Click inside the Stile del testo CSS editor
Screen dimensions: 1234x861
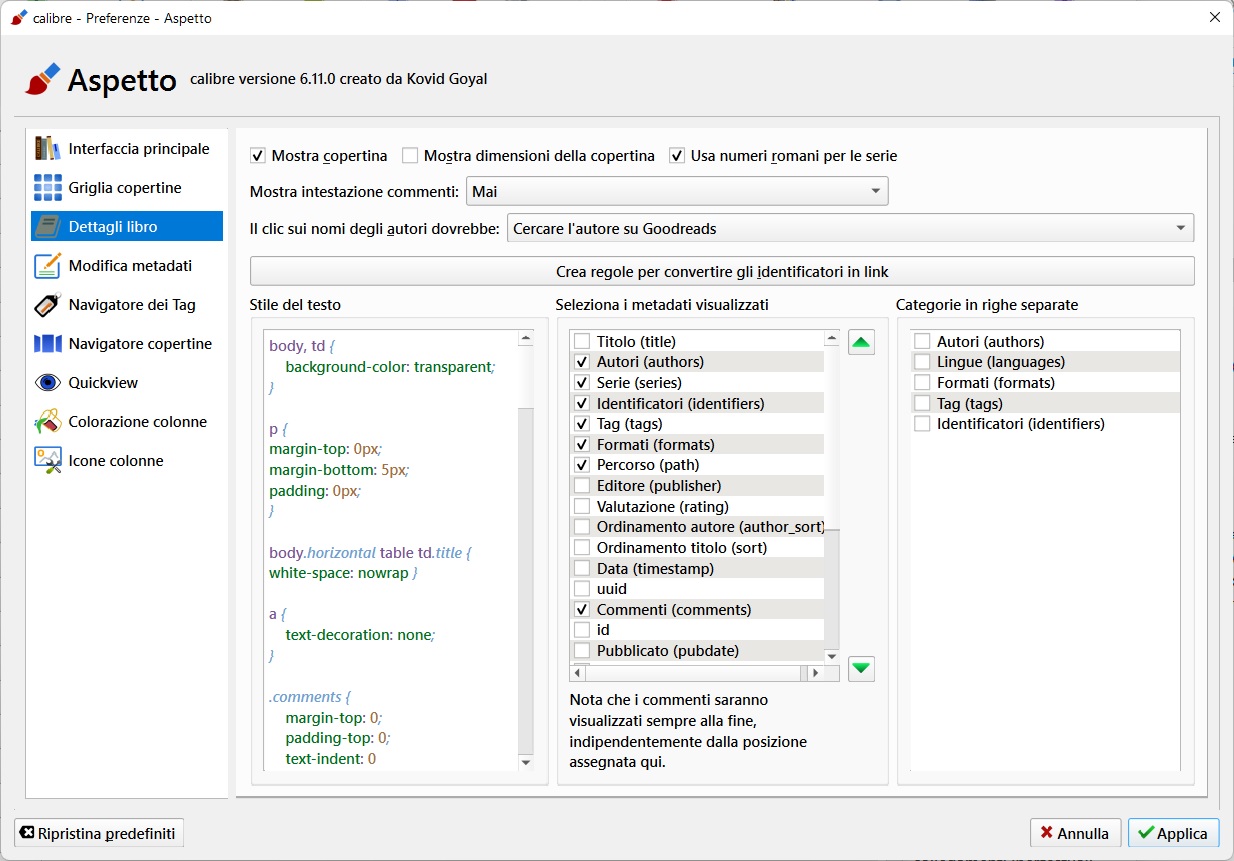[390, 600]
